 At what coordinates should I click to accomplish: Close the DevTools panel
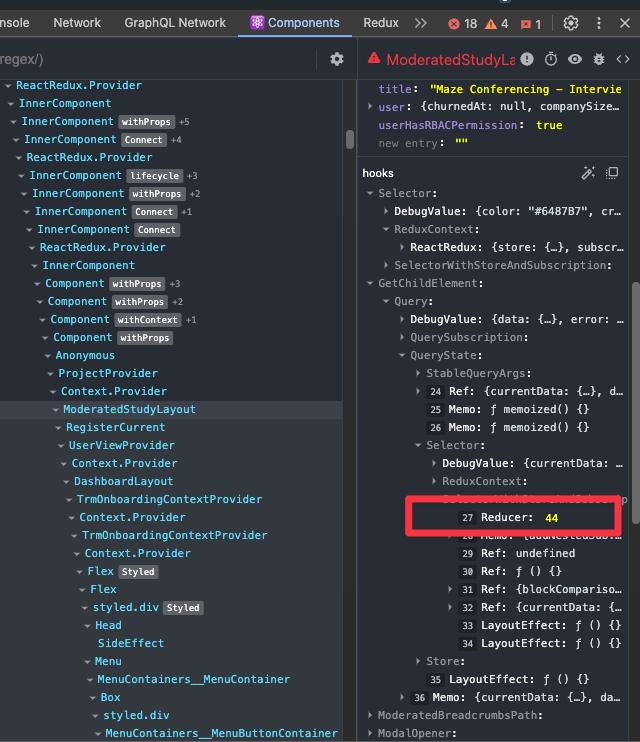pos(625,23)
